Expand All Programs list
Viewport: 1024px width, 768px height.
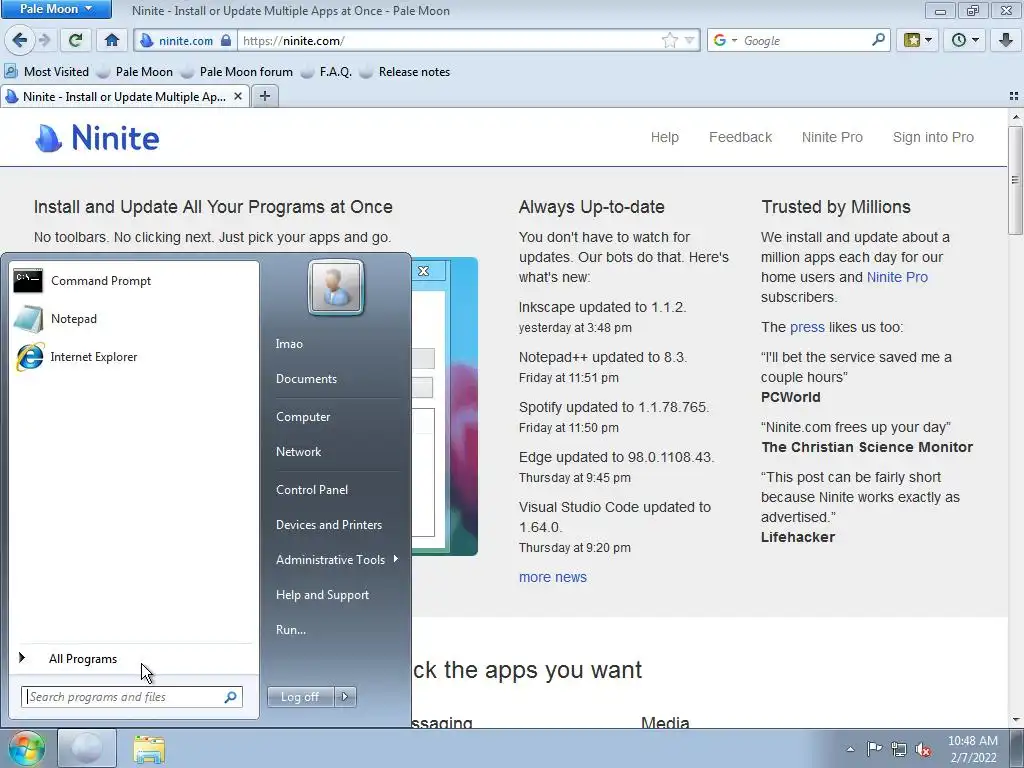(134, 659)
